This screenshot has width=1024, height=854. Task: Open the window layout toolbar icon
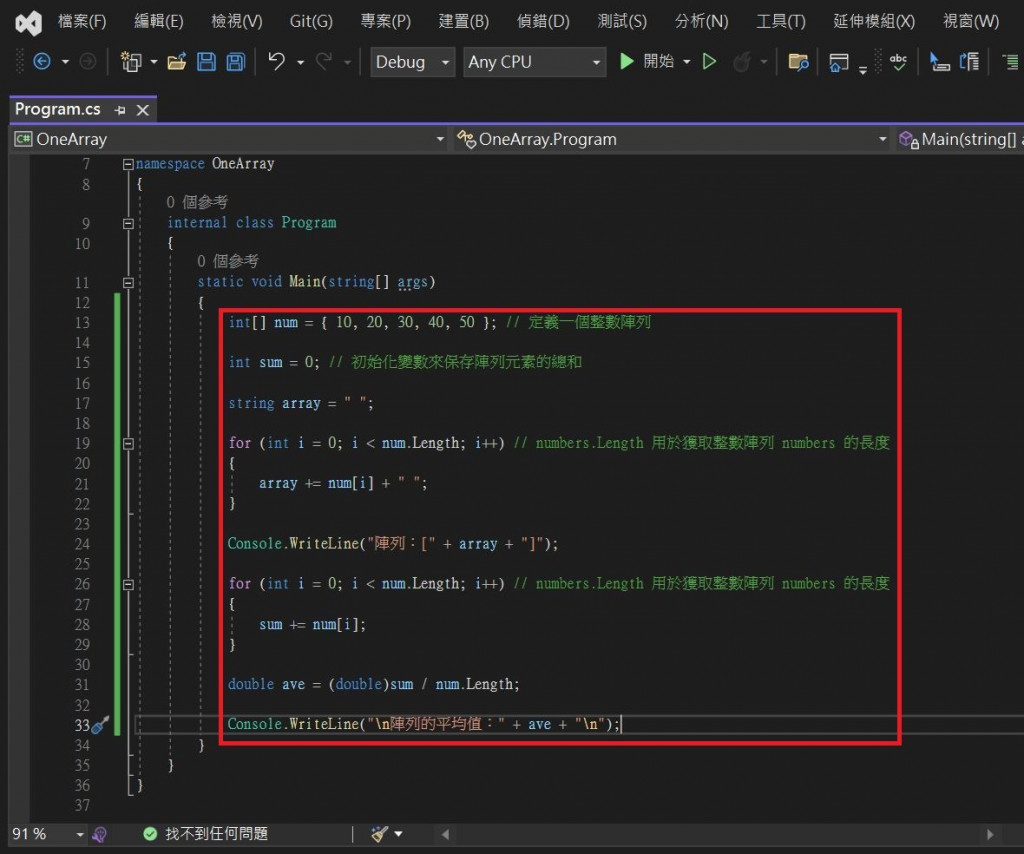(x=839, y=63)
